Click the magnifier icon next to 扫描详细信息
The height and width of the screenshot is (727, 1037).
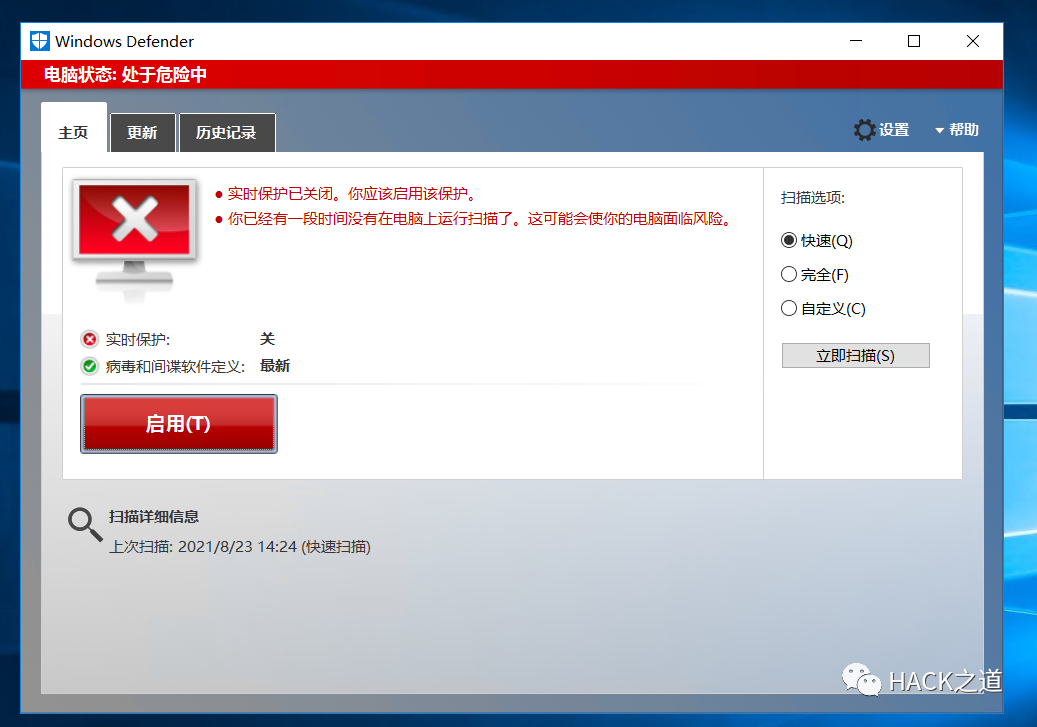point(85,525)
